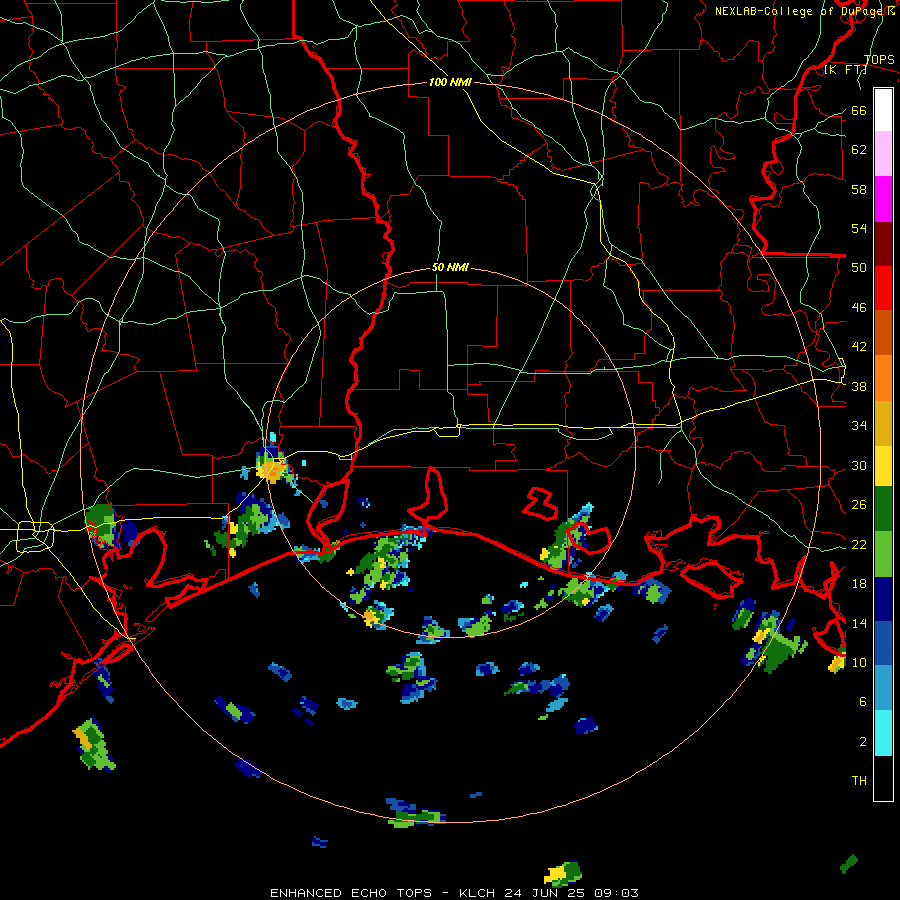This screenshot has height=900, width=900.
Task: Click the TH legend label
Action: click(859, 780)
